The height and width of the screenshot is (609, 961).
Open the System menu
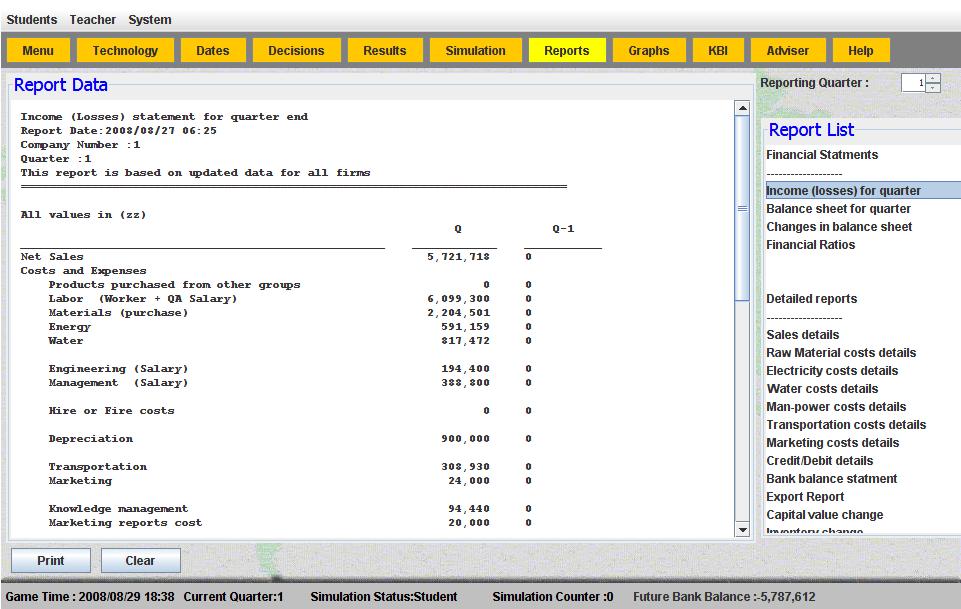coord(150,20)
